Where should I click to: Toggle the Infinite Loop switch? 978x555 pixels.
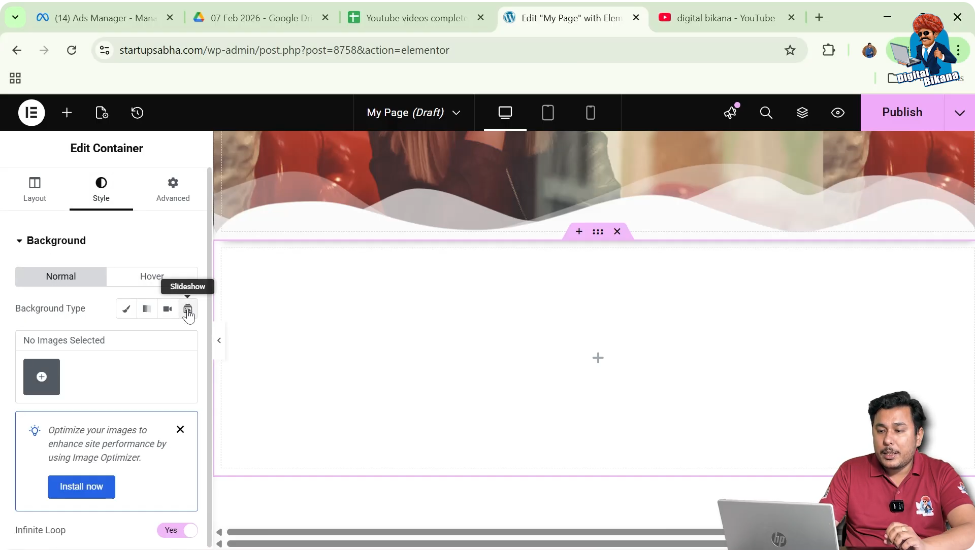point(177,530)
